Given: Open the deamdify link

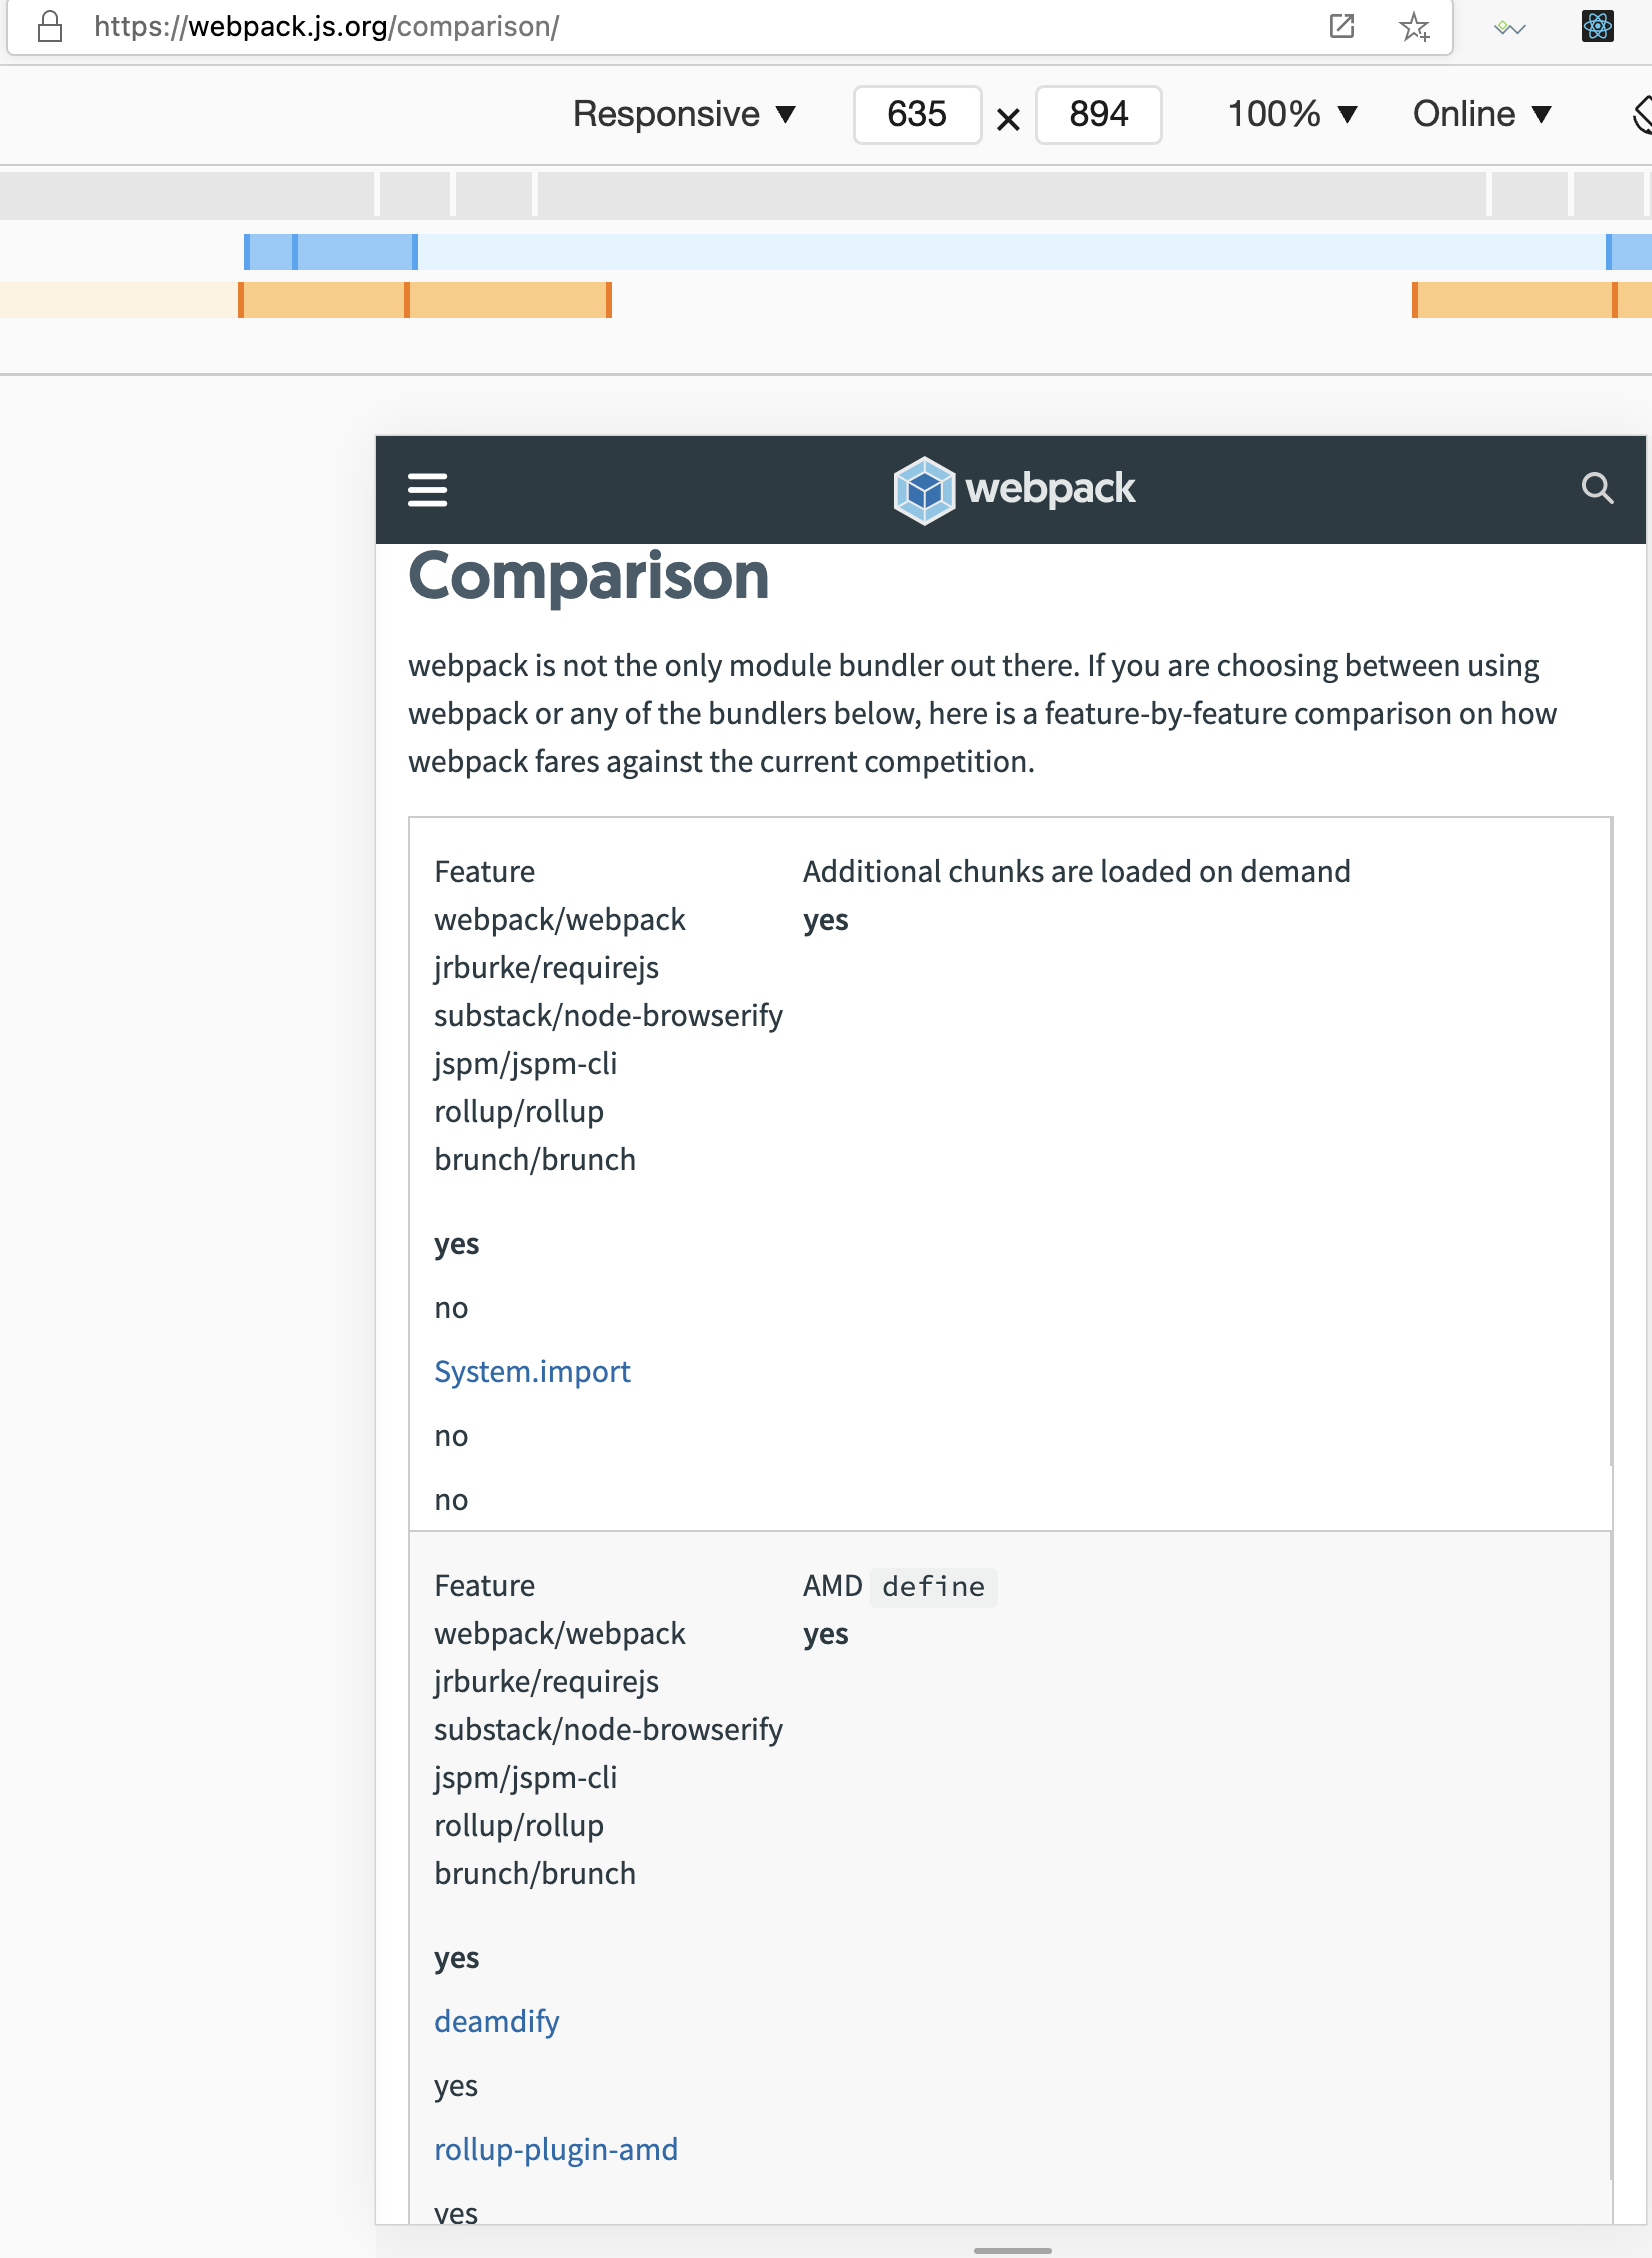Looking at the screenshot, I should click(496, 2021).
